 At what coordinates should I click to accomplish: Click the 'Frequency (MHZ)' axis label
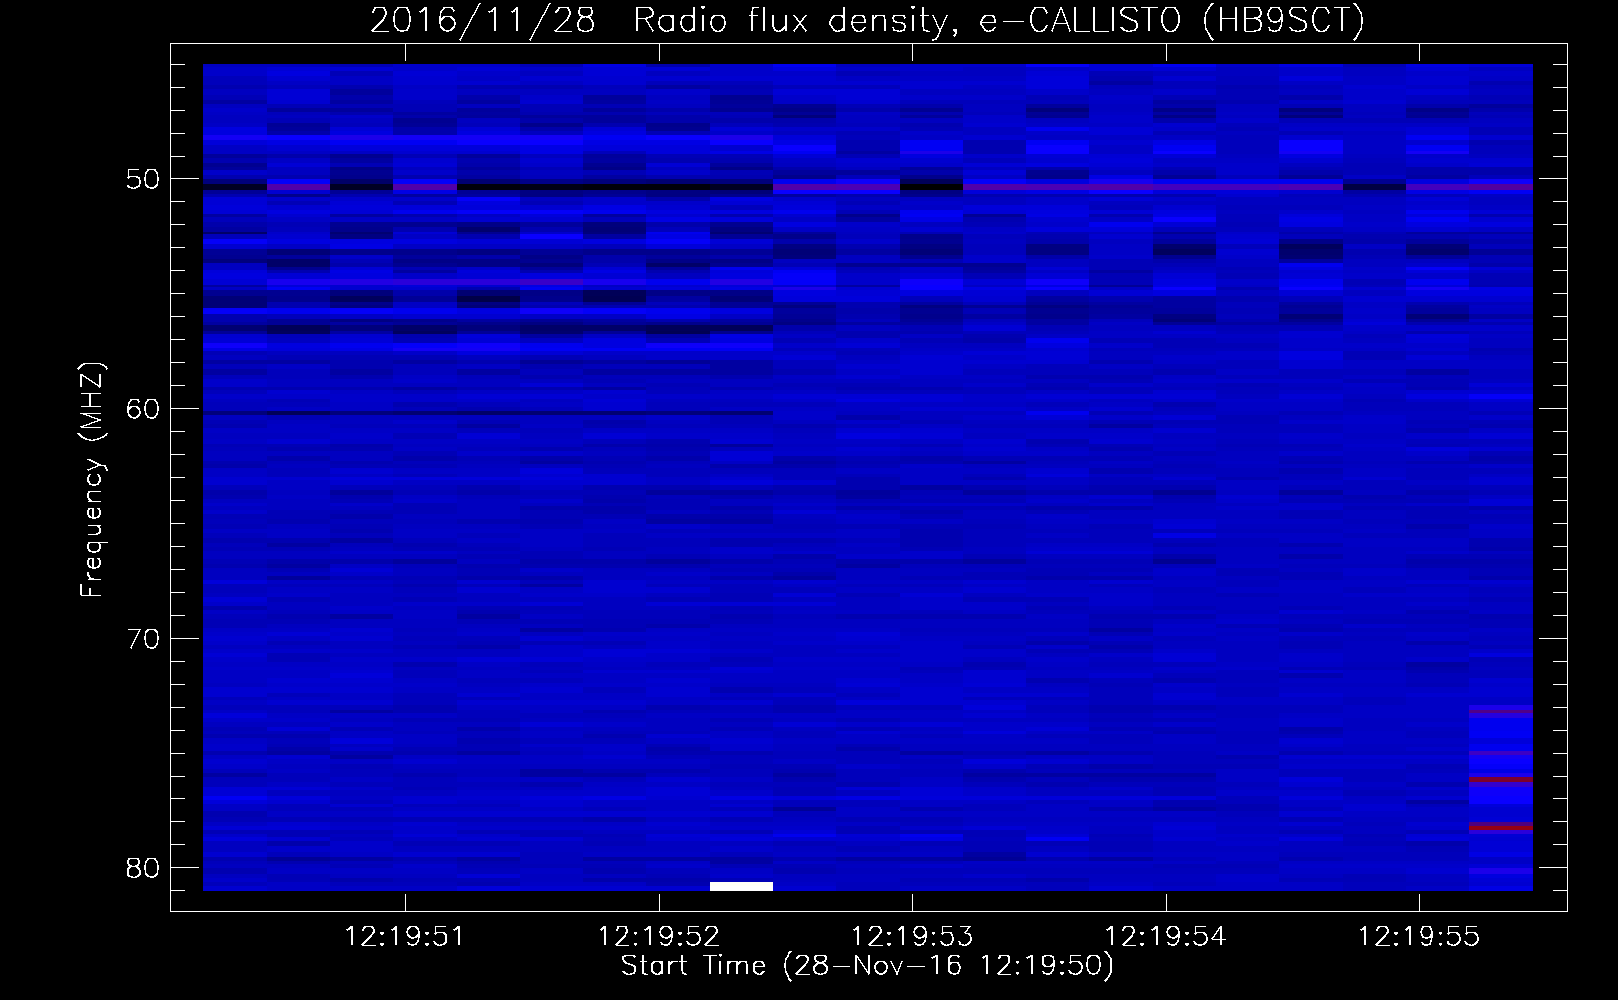point(92,480)
